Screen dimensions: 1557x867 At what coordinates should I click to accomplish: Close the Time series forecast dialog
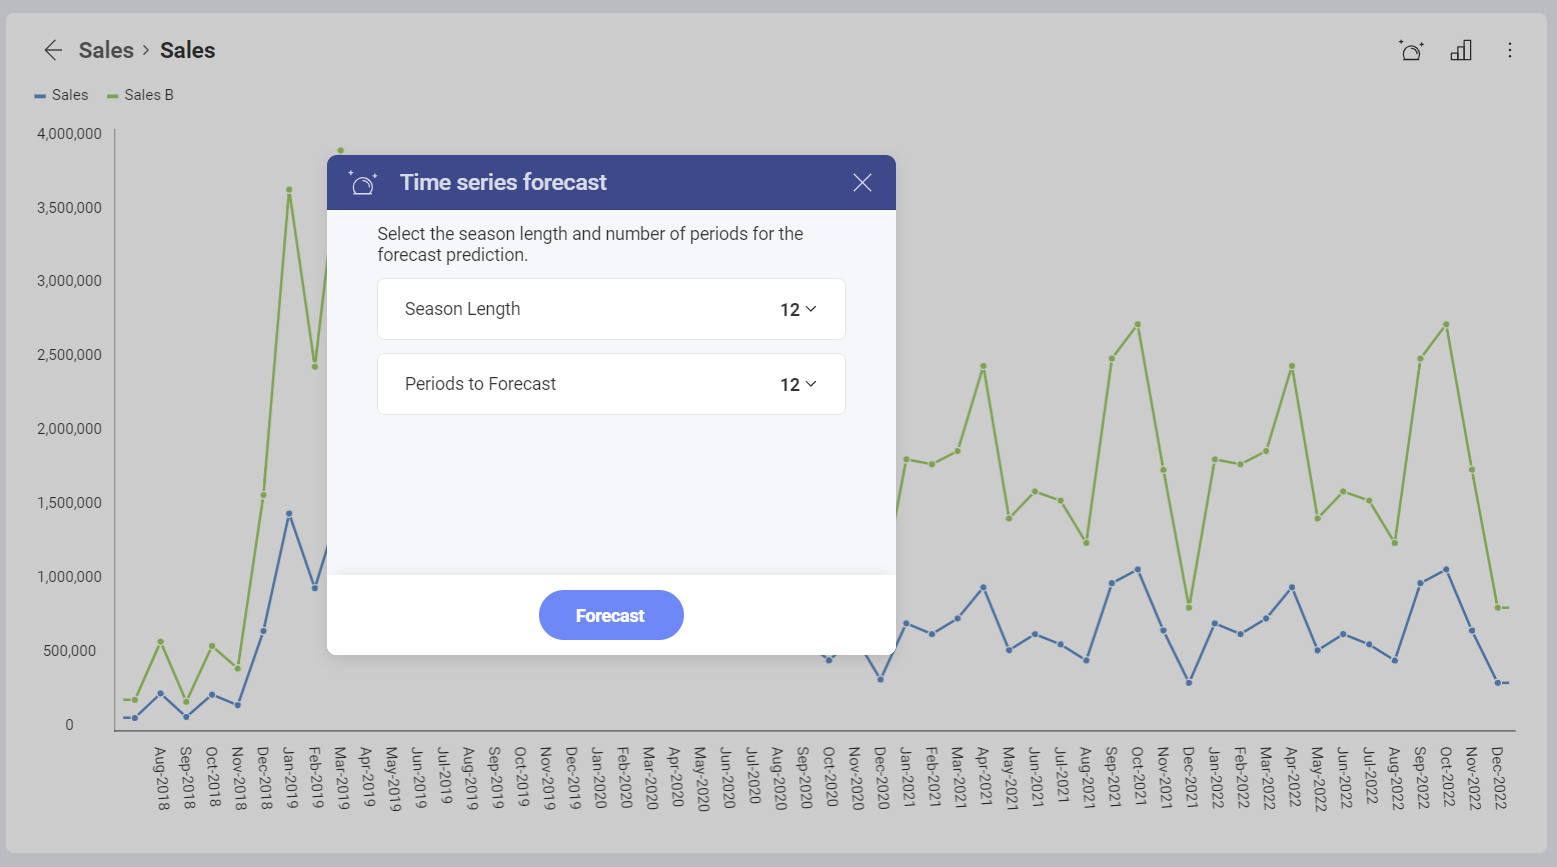pyautogui.click(x=862, y=182)
